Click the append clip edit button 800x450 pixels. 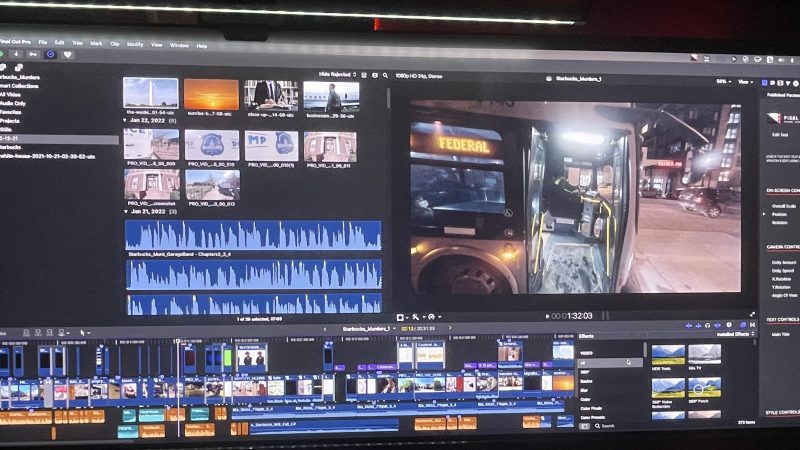49,333
